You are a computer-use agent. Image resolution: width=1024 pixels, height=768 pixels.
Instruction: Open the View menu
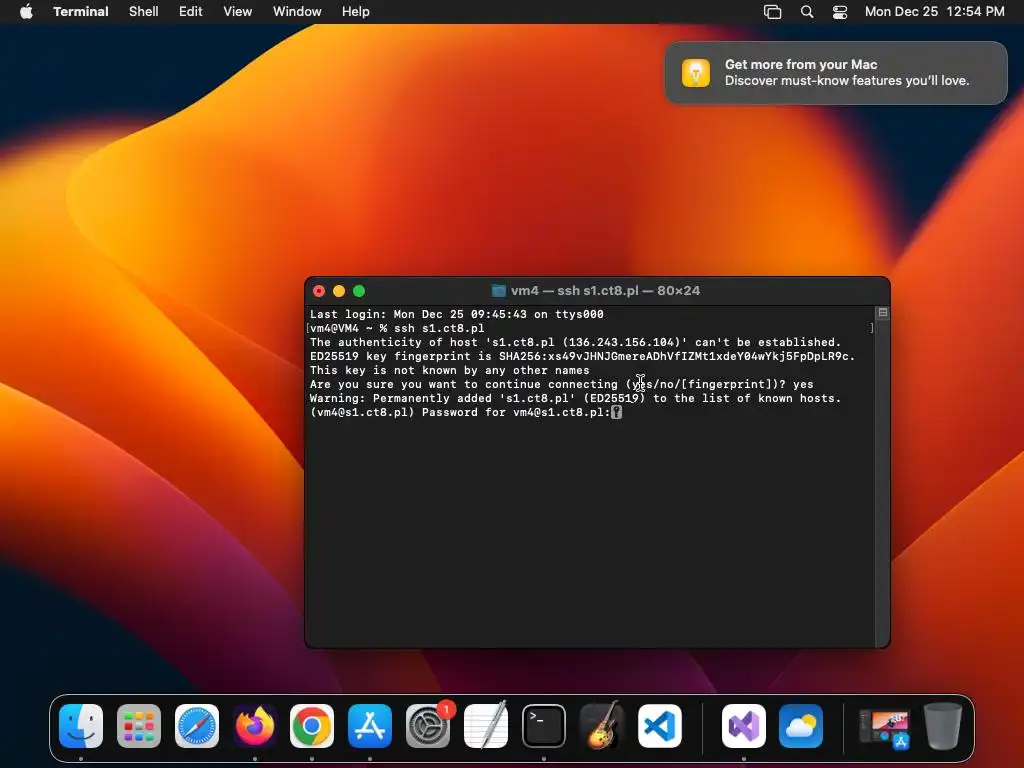(238, 12)
